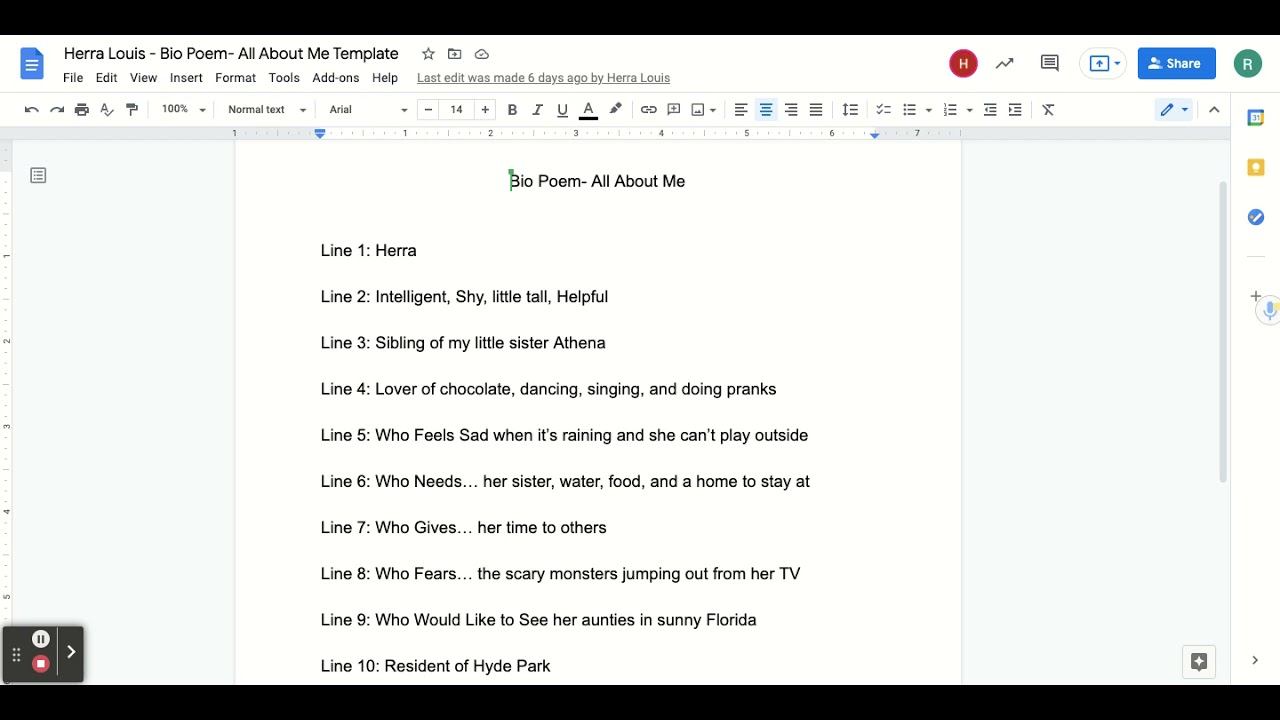Click the right indent marker on the ruler
The height and width of the screenshot is (720, 1280).
click(875, 134)
